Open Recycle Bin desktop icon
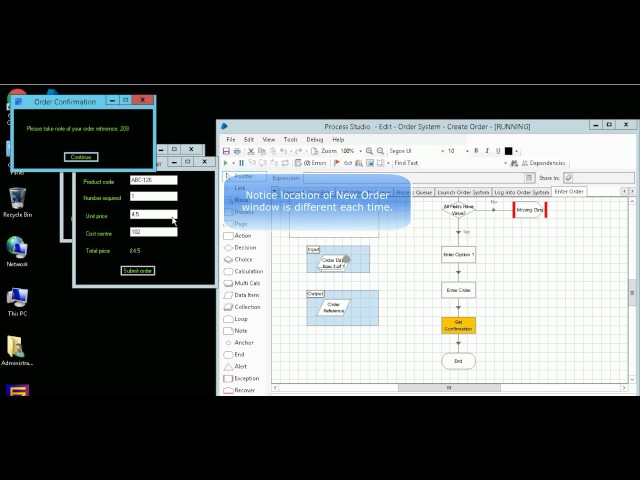The height and width of the screenshot is (480, 640). (17, 202)
